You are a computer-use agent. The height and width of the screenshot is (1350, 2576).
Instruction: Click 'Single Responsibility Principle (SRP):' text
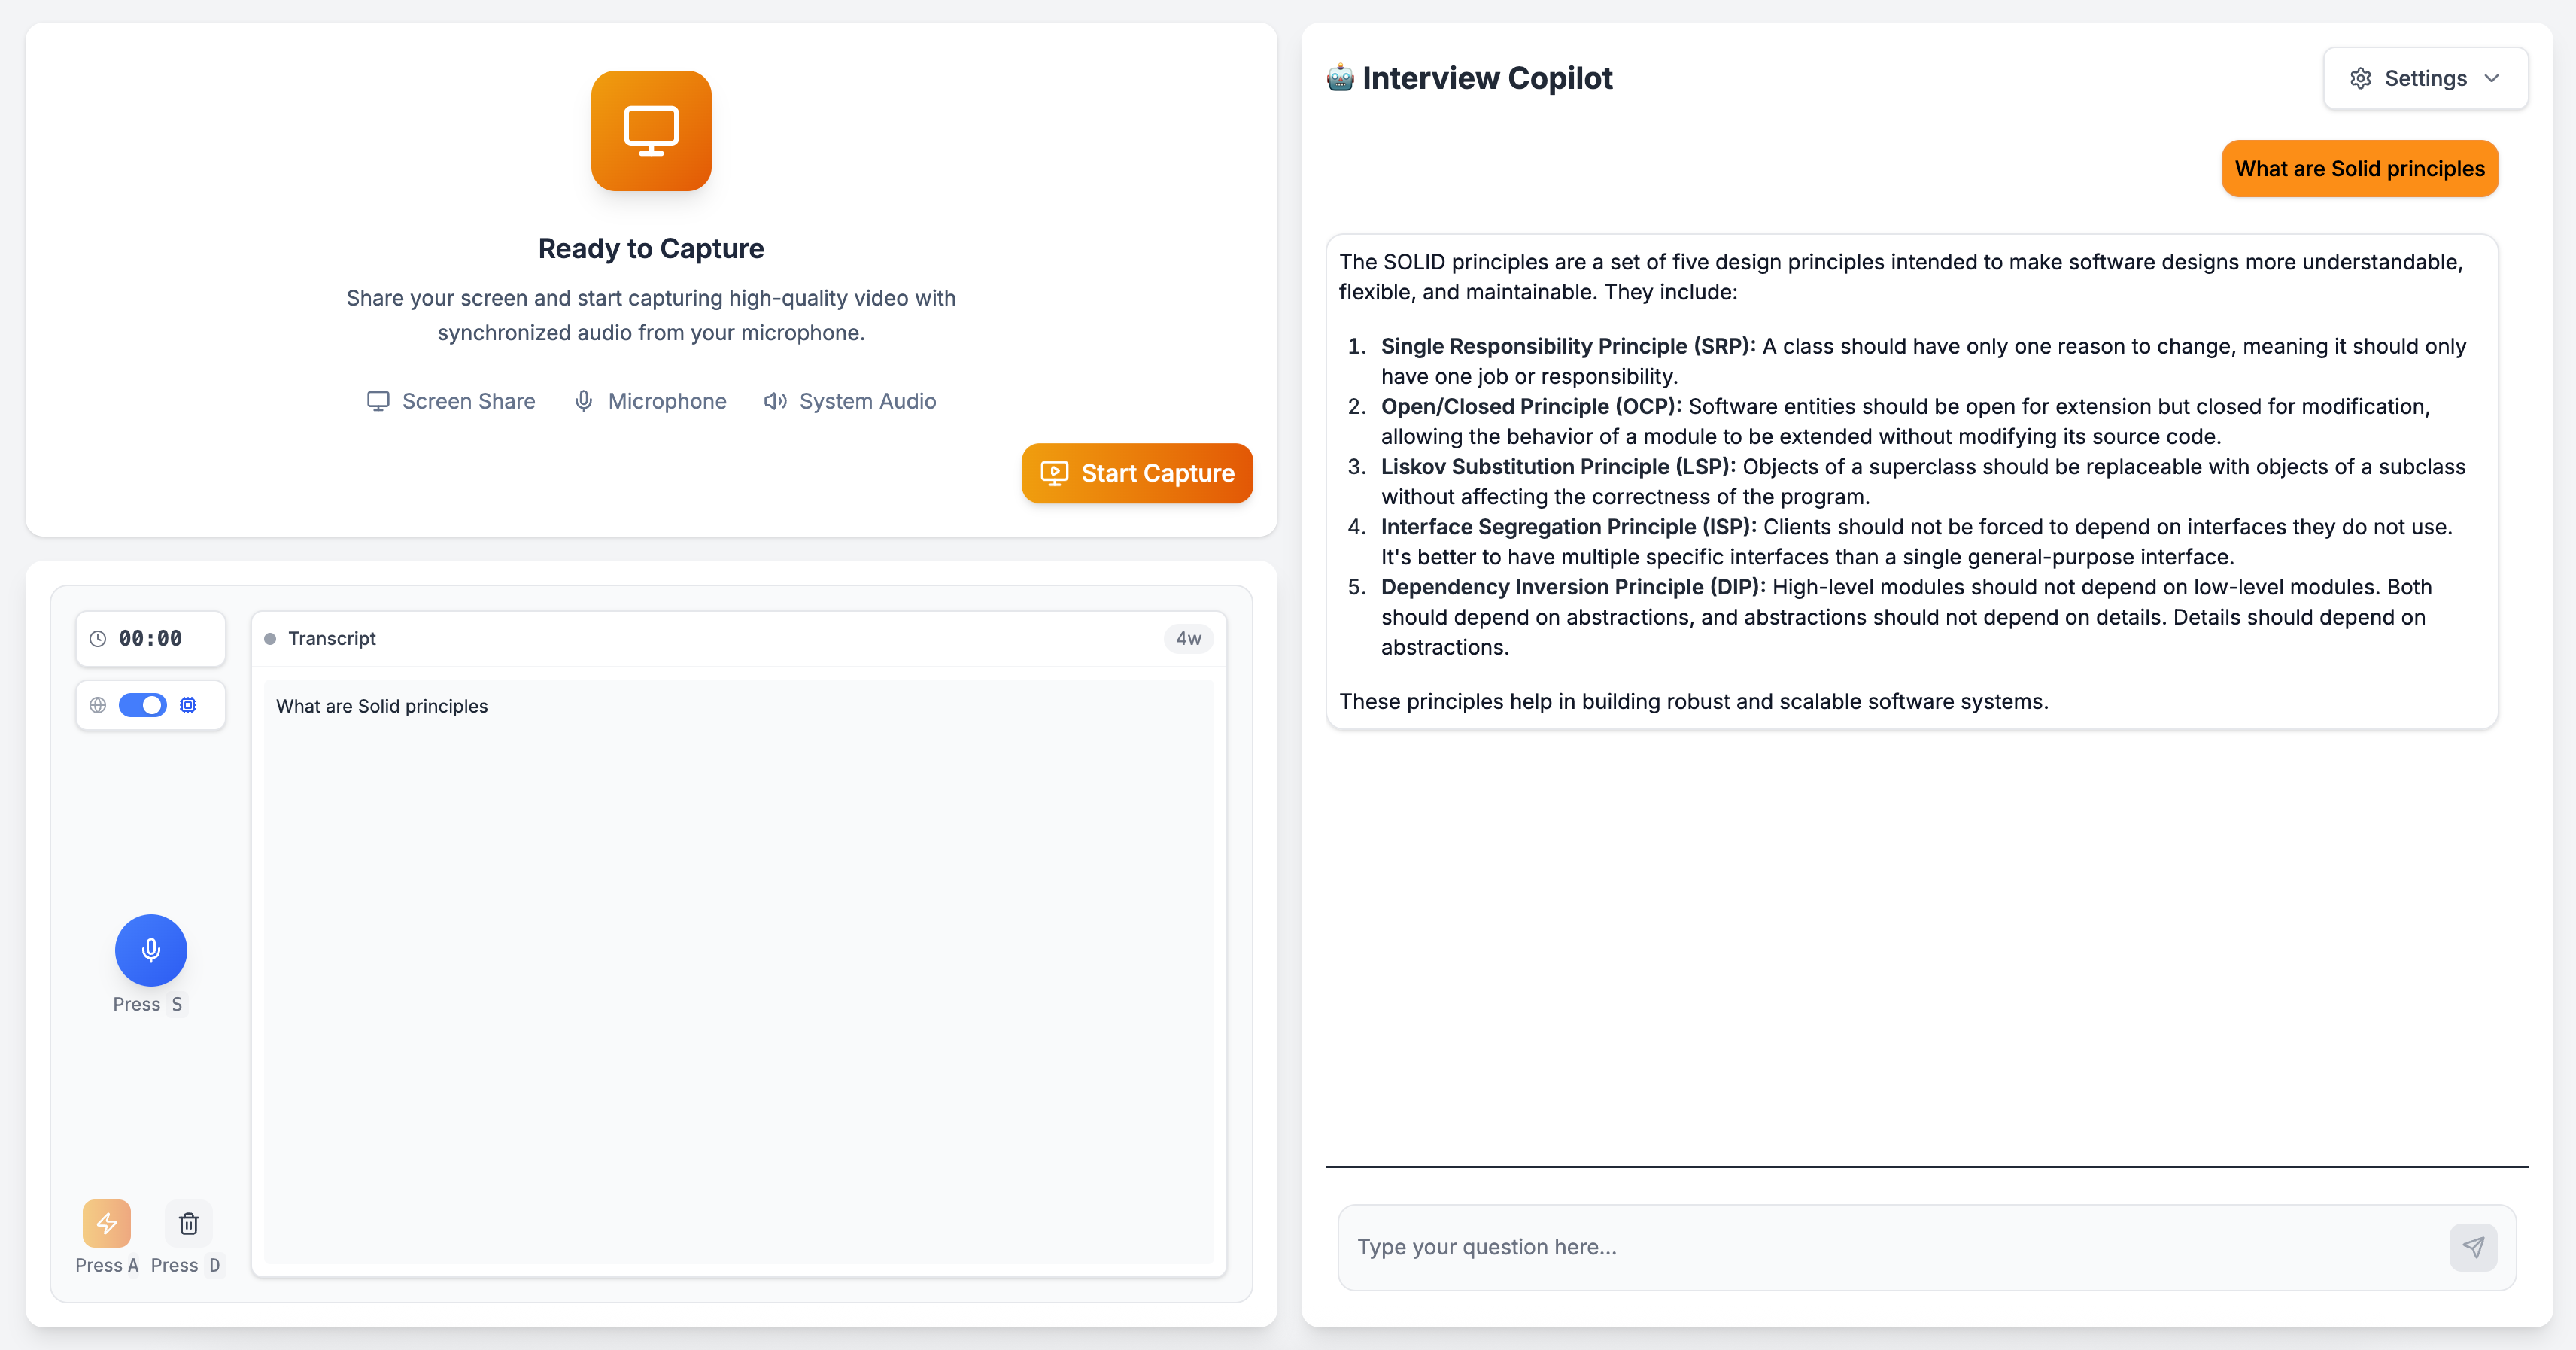click(x=1568, y=346)
